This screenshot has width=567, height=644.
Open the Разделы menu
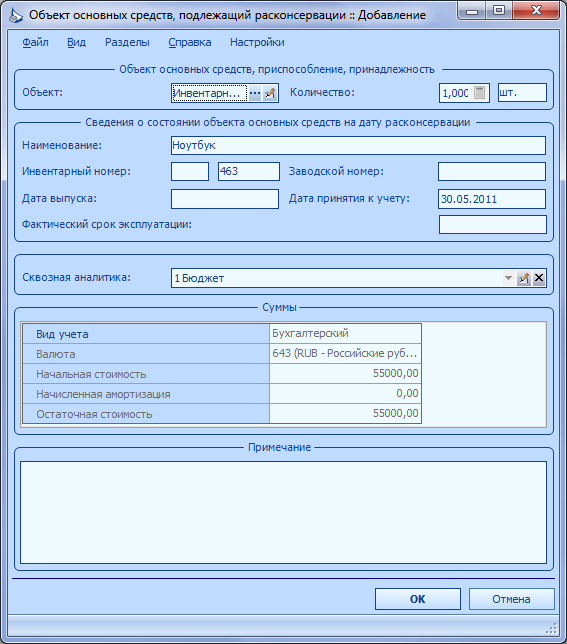[127, 42]
